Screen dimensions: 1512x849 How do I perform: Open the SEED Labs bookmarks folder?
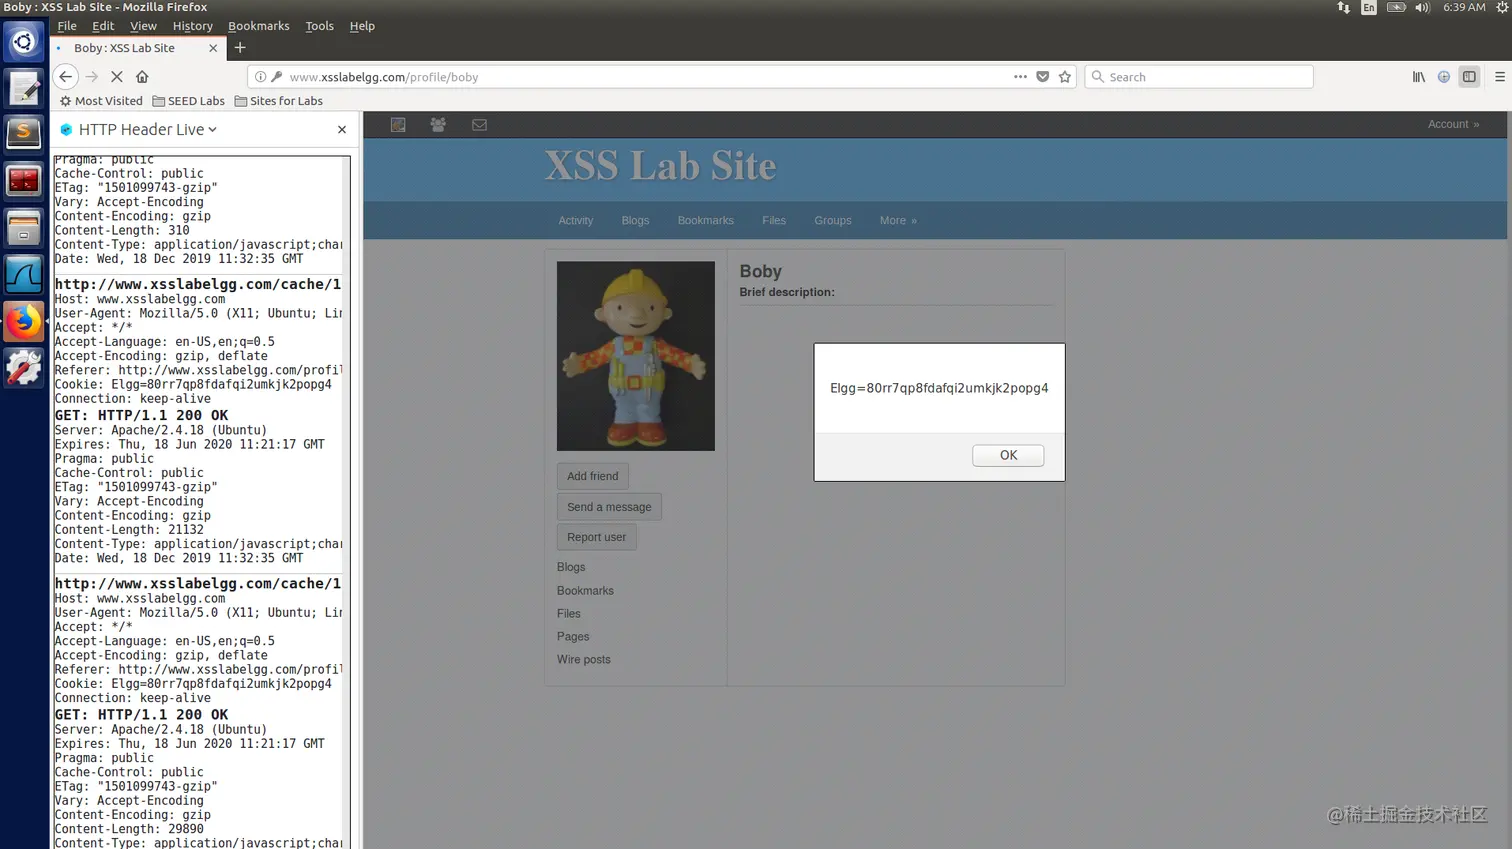tap(188, 101)
